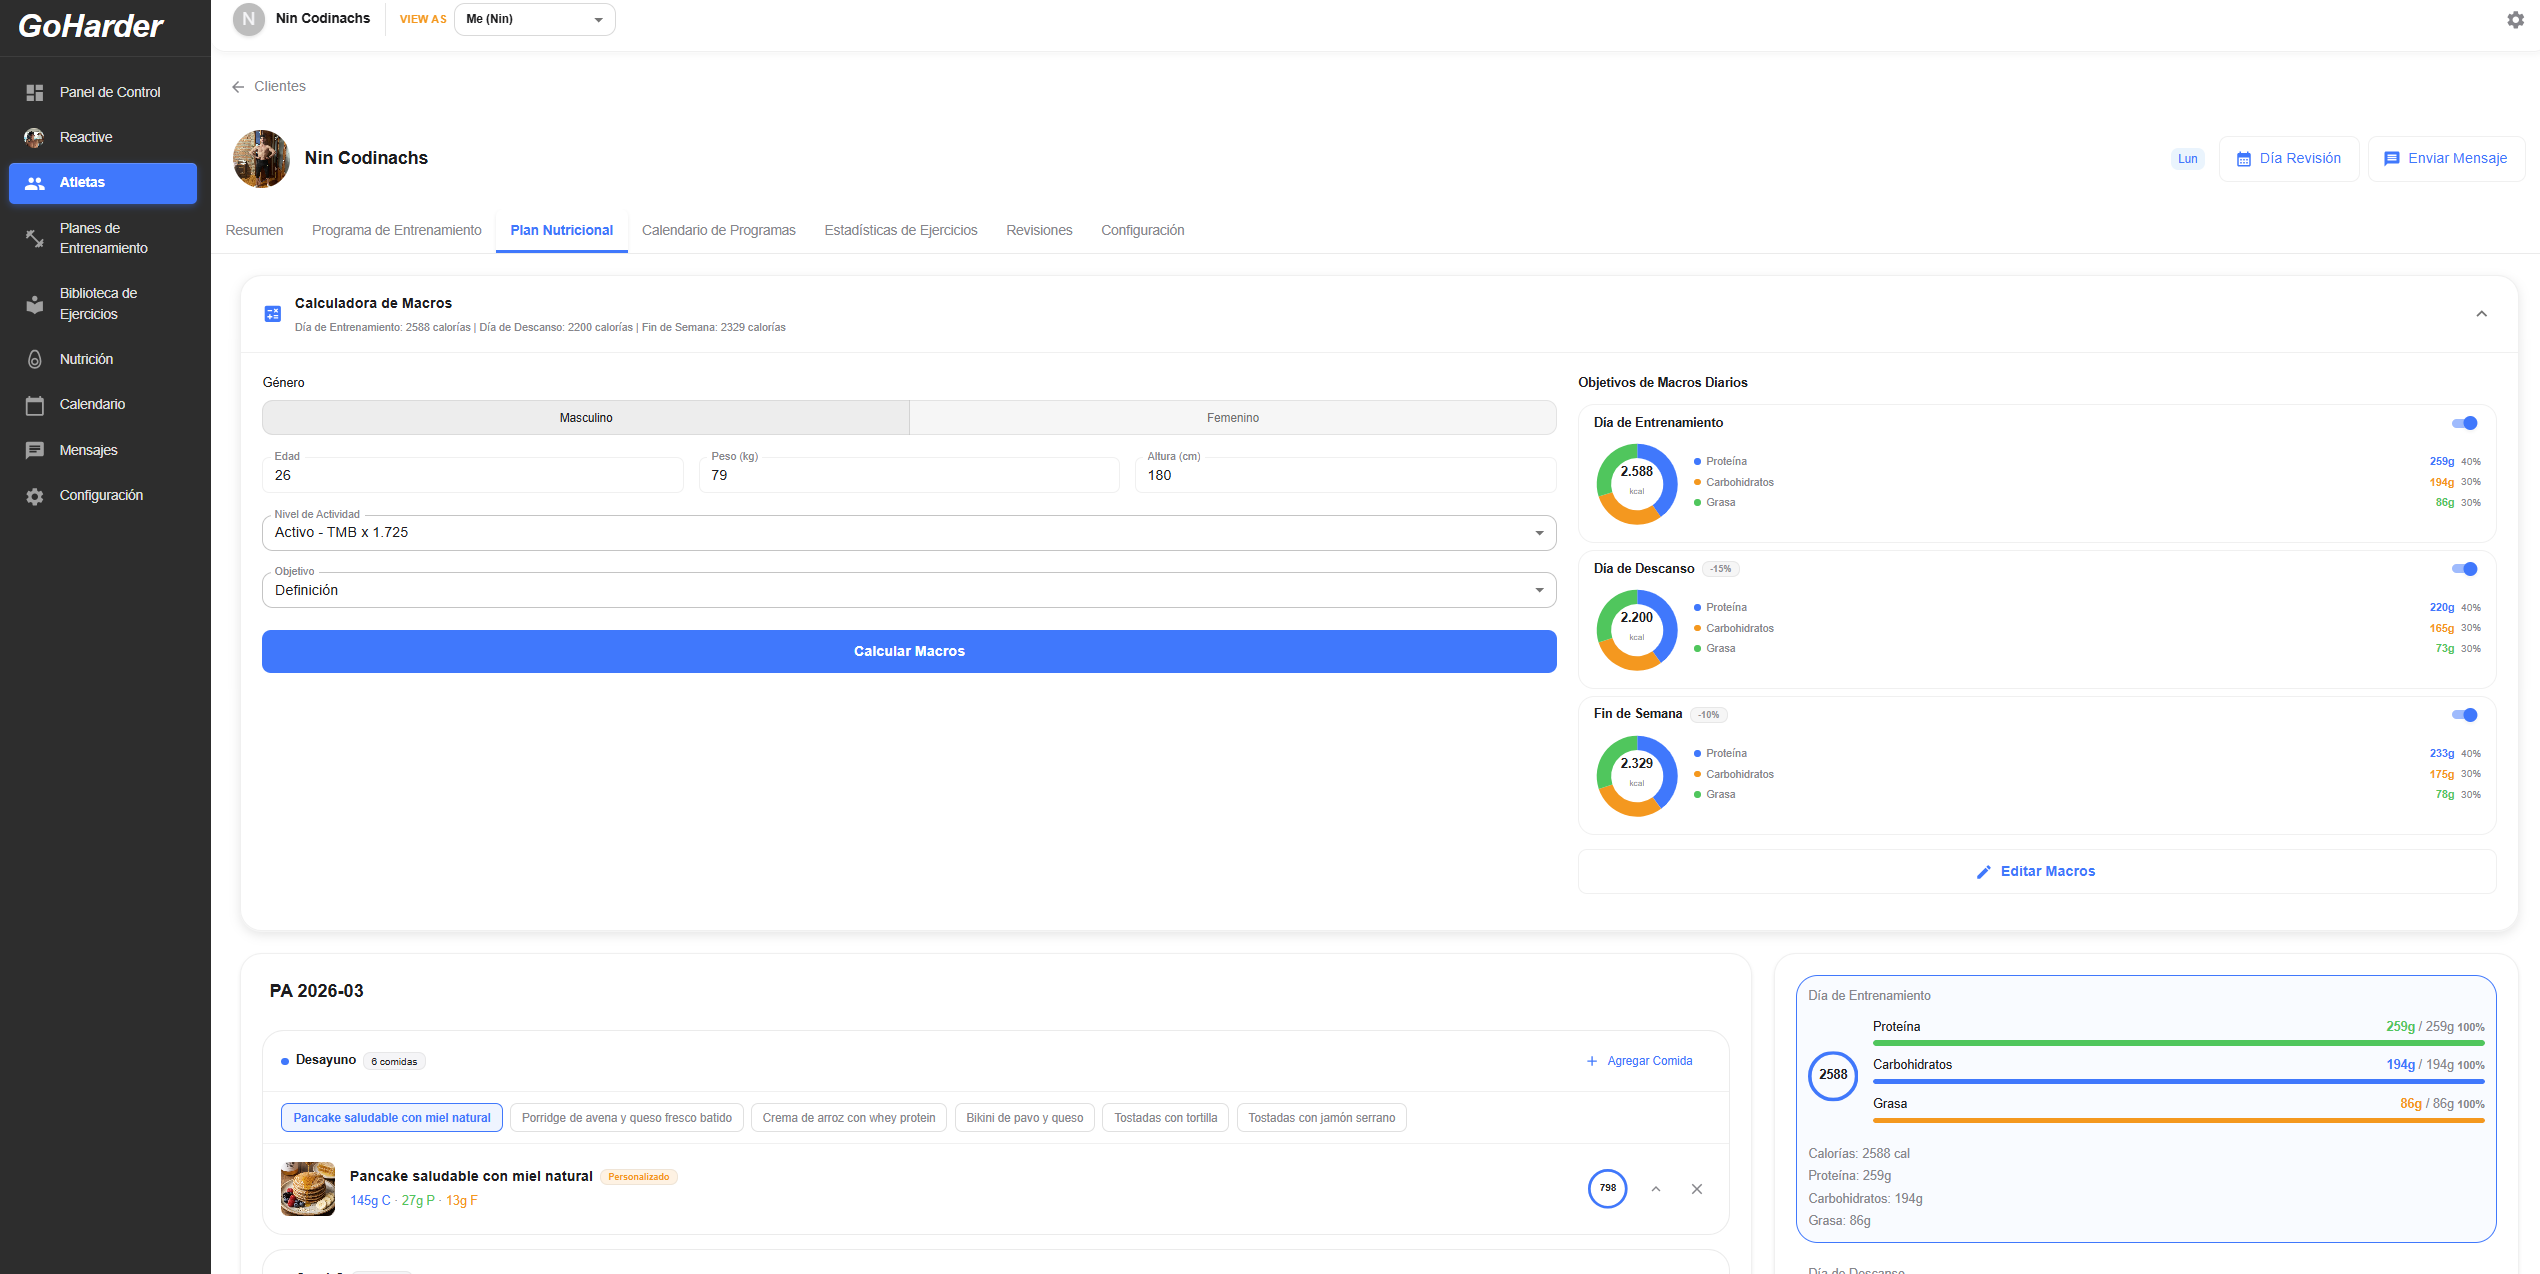Screen dimensions: 2540x1274
Task: Click the Mensajes chat icon
Action: (35, 450)
